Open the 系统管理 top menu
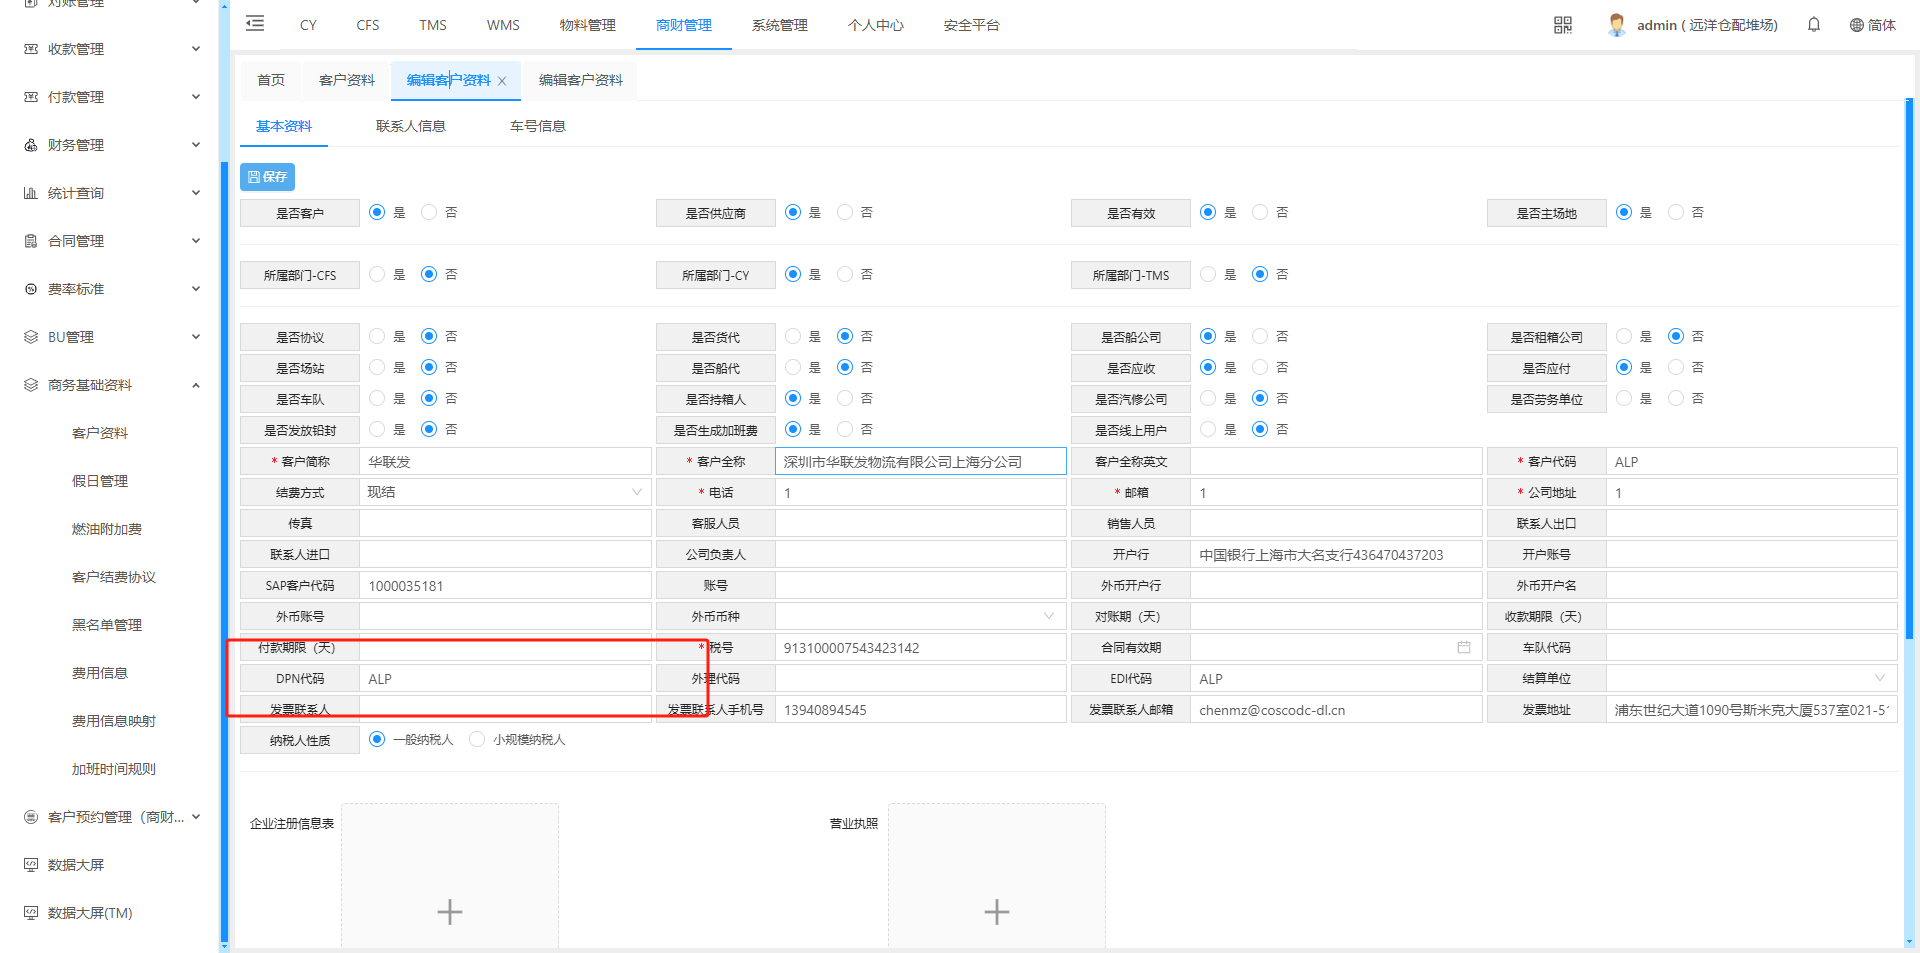The width and height of the screenshot is (1920, 953). pos(779,25)
